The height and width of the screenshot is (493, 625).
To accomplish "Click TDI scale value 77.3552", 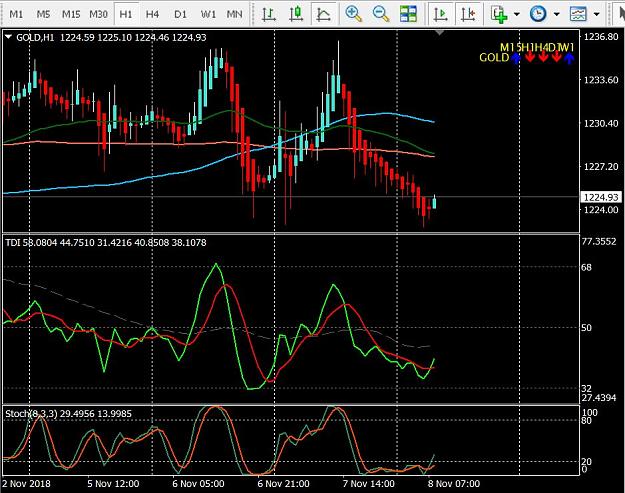I will (601, 242).
